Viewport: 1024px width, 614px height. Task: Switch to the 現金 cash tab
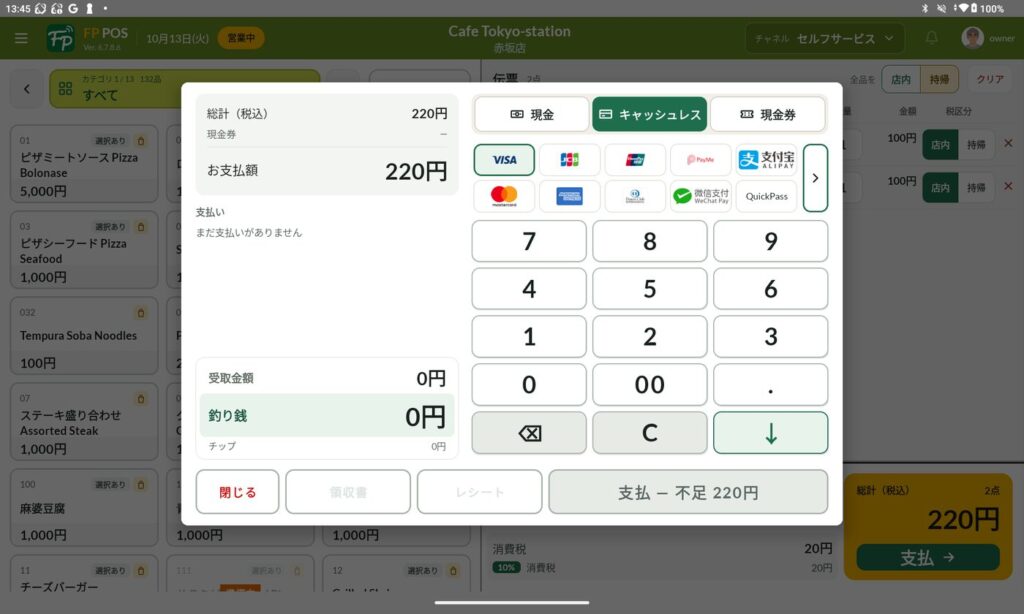[x=532, y=114]
